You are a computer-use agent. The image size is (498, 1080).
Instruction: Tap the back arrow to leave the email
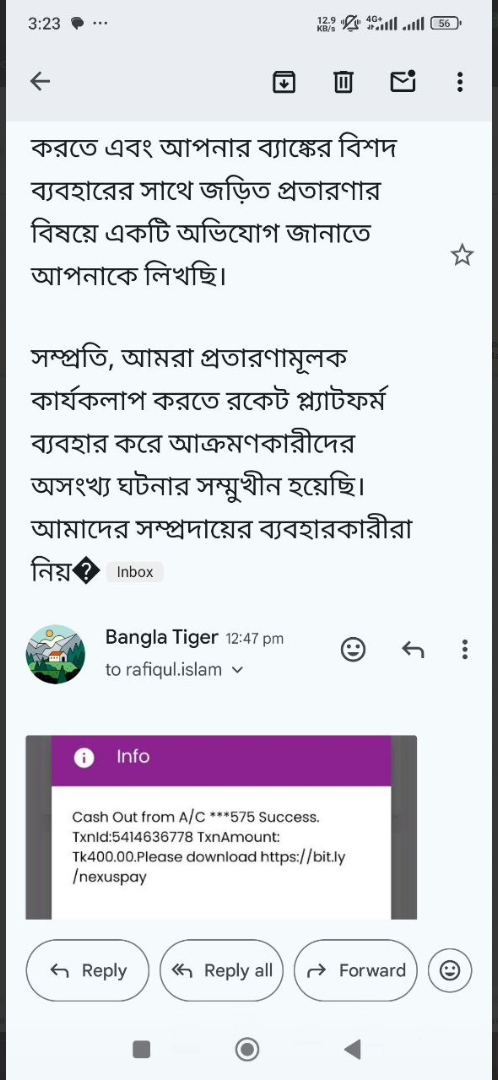pyautogui.click(x=40, y=82)
